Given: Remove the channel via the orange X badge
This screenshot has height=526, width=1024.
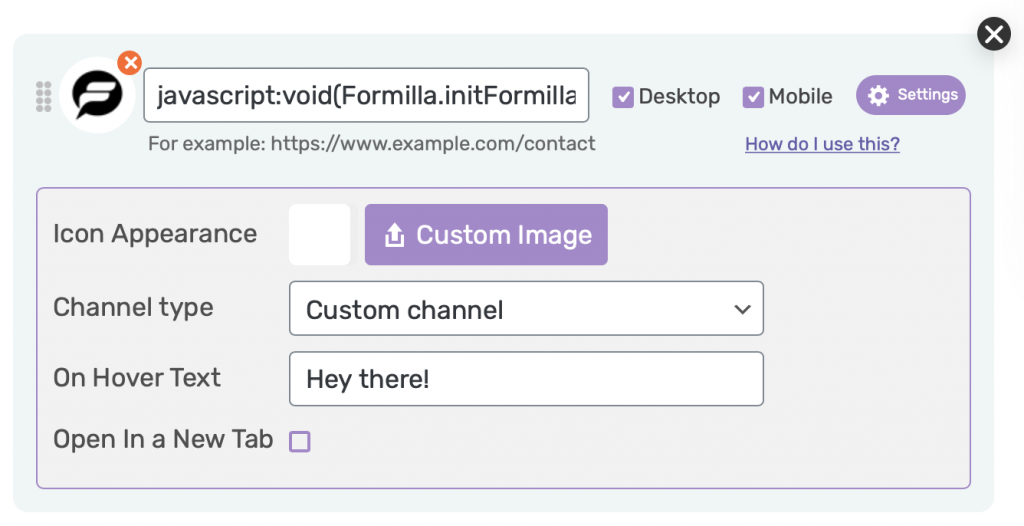Looking at the screenshot, I should [129, 63].
